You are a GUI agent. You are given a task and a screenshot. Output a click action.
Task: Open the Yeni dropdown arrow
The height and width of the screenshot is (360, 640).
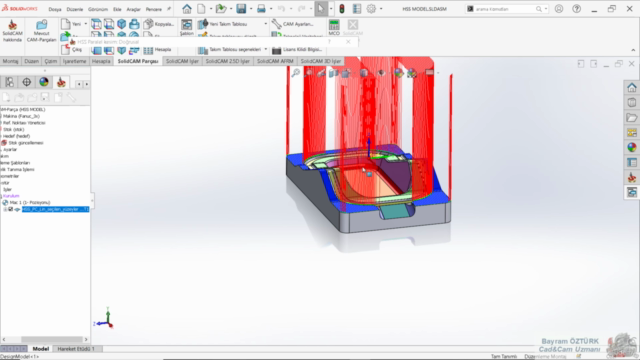[x=85, y=24]
